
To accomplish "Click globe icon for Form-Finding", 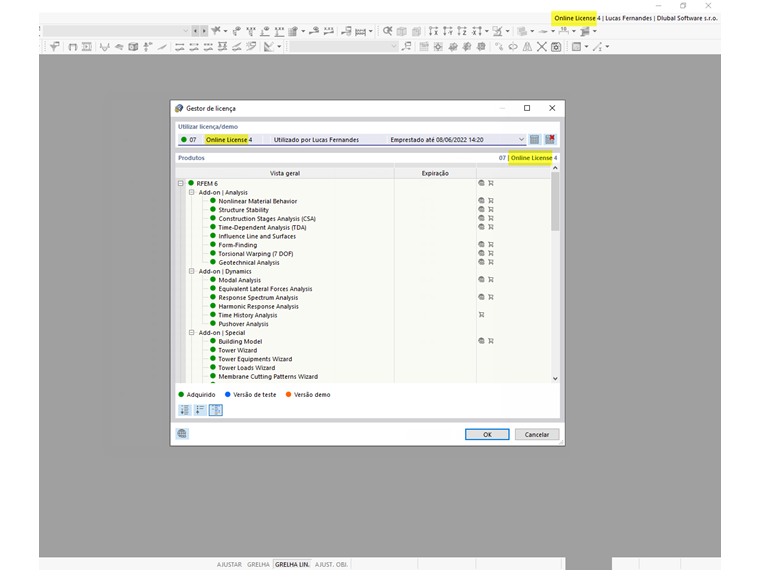I will point(481,244).
